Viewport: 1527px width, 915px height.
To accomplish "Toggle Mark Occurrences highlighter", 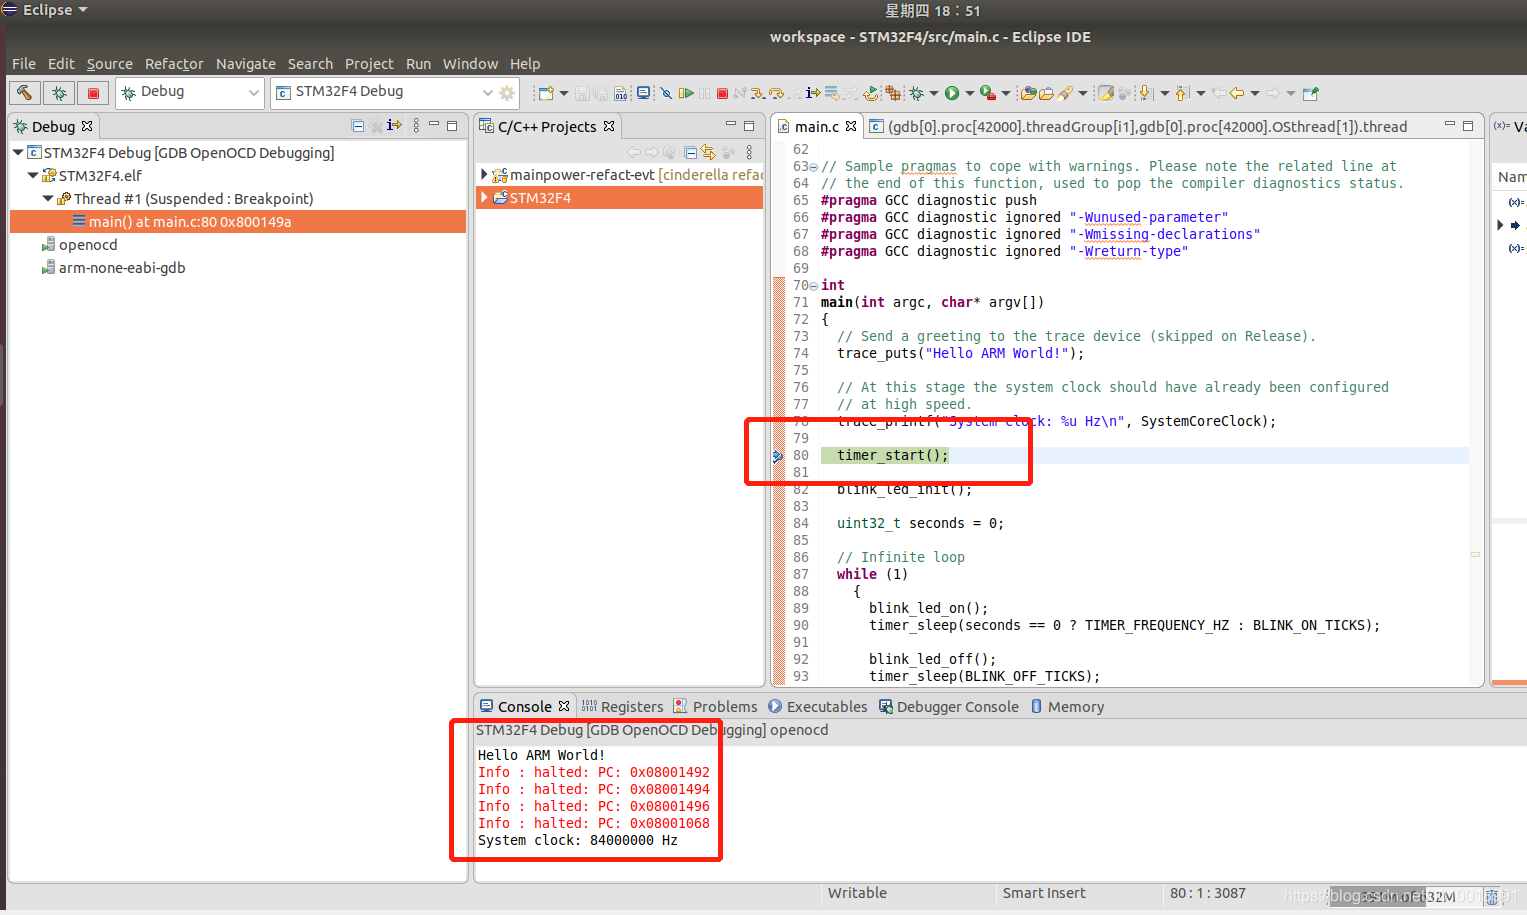I will coord(1106,93).
